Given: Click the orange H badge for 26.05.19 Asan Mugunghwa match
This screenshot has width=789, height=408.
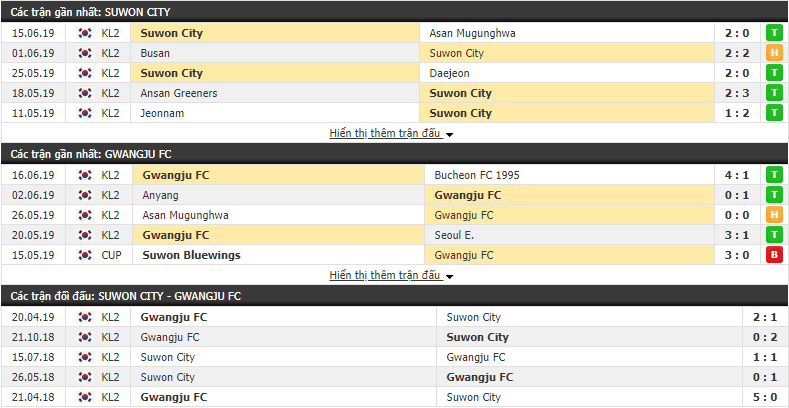Looking at the screenshot, I should tap(774, 215).
